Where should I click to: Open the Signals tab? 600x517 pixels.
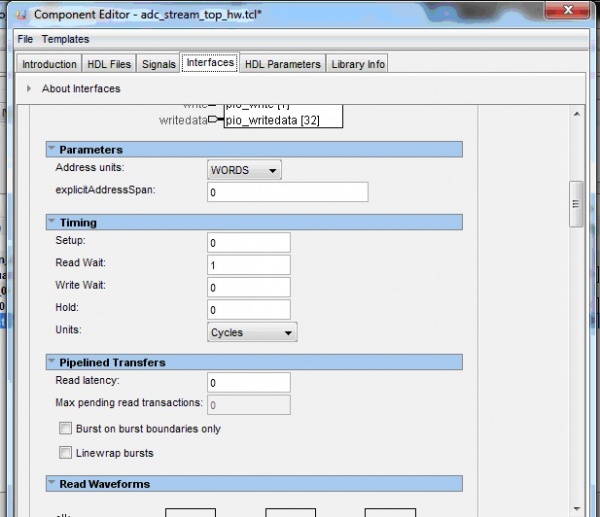(158, 64)
